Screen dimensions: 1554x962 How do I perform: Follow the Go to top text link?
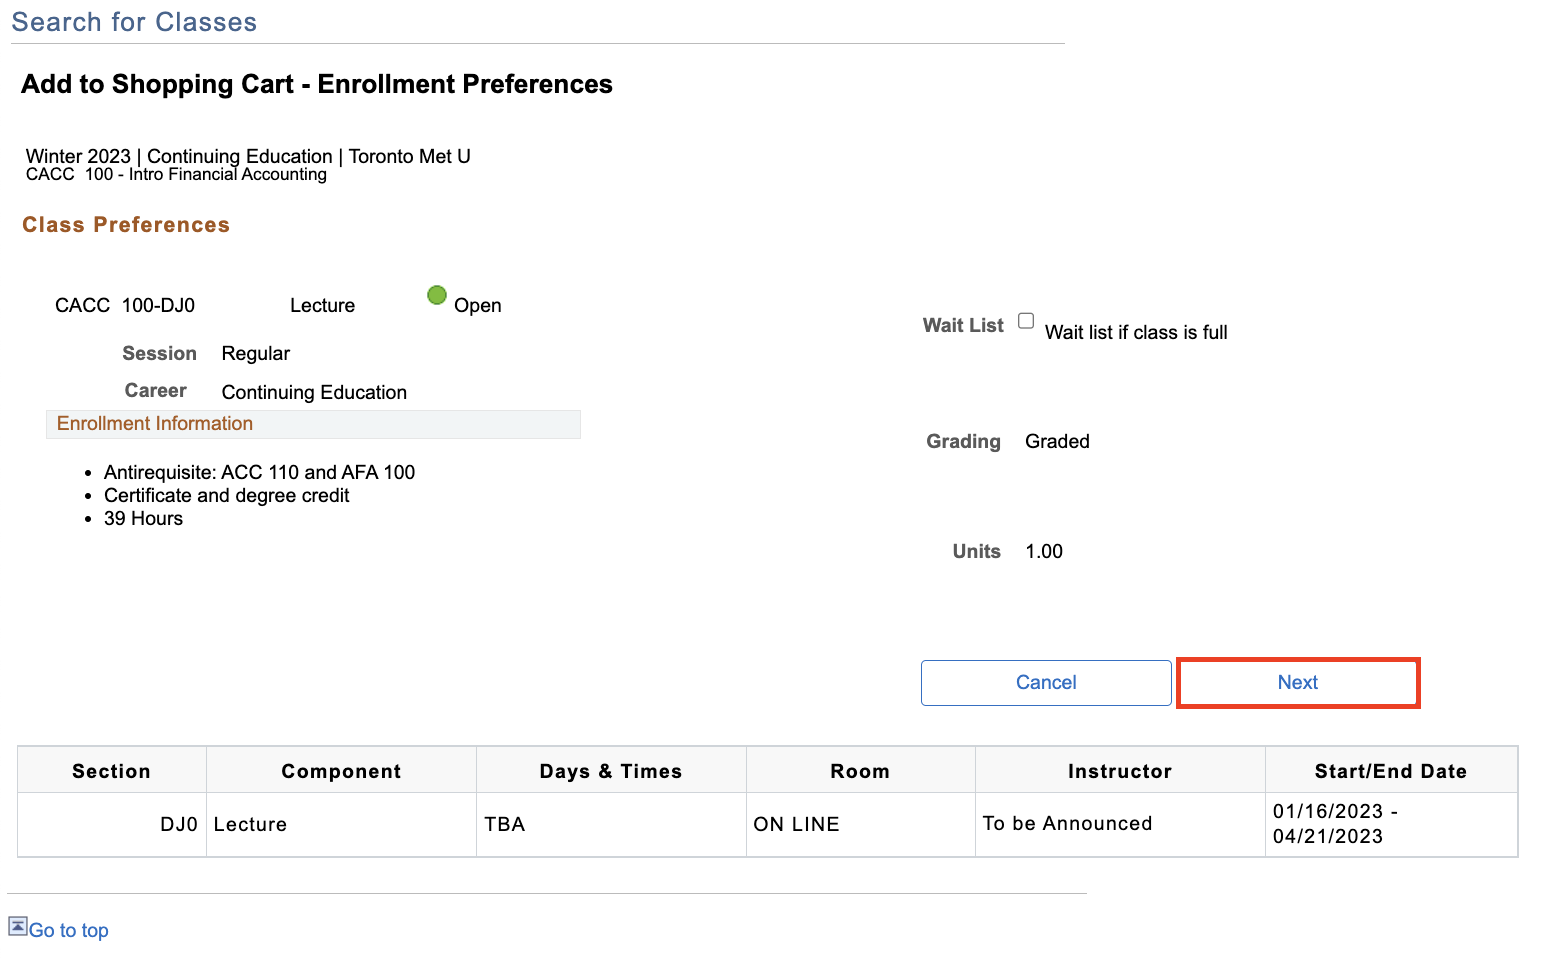pos(68,931)
